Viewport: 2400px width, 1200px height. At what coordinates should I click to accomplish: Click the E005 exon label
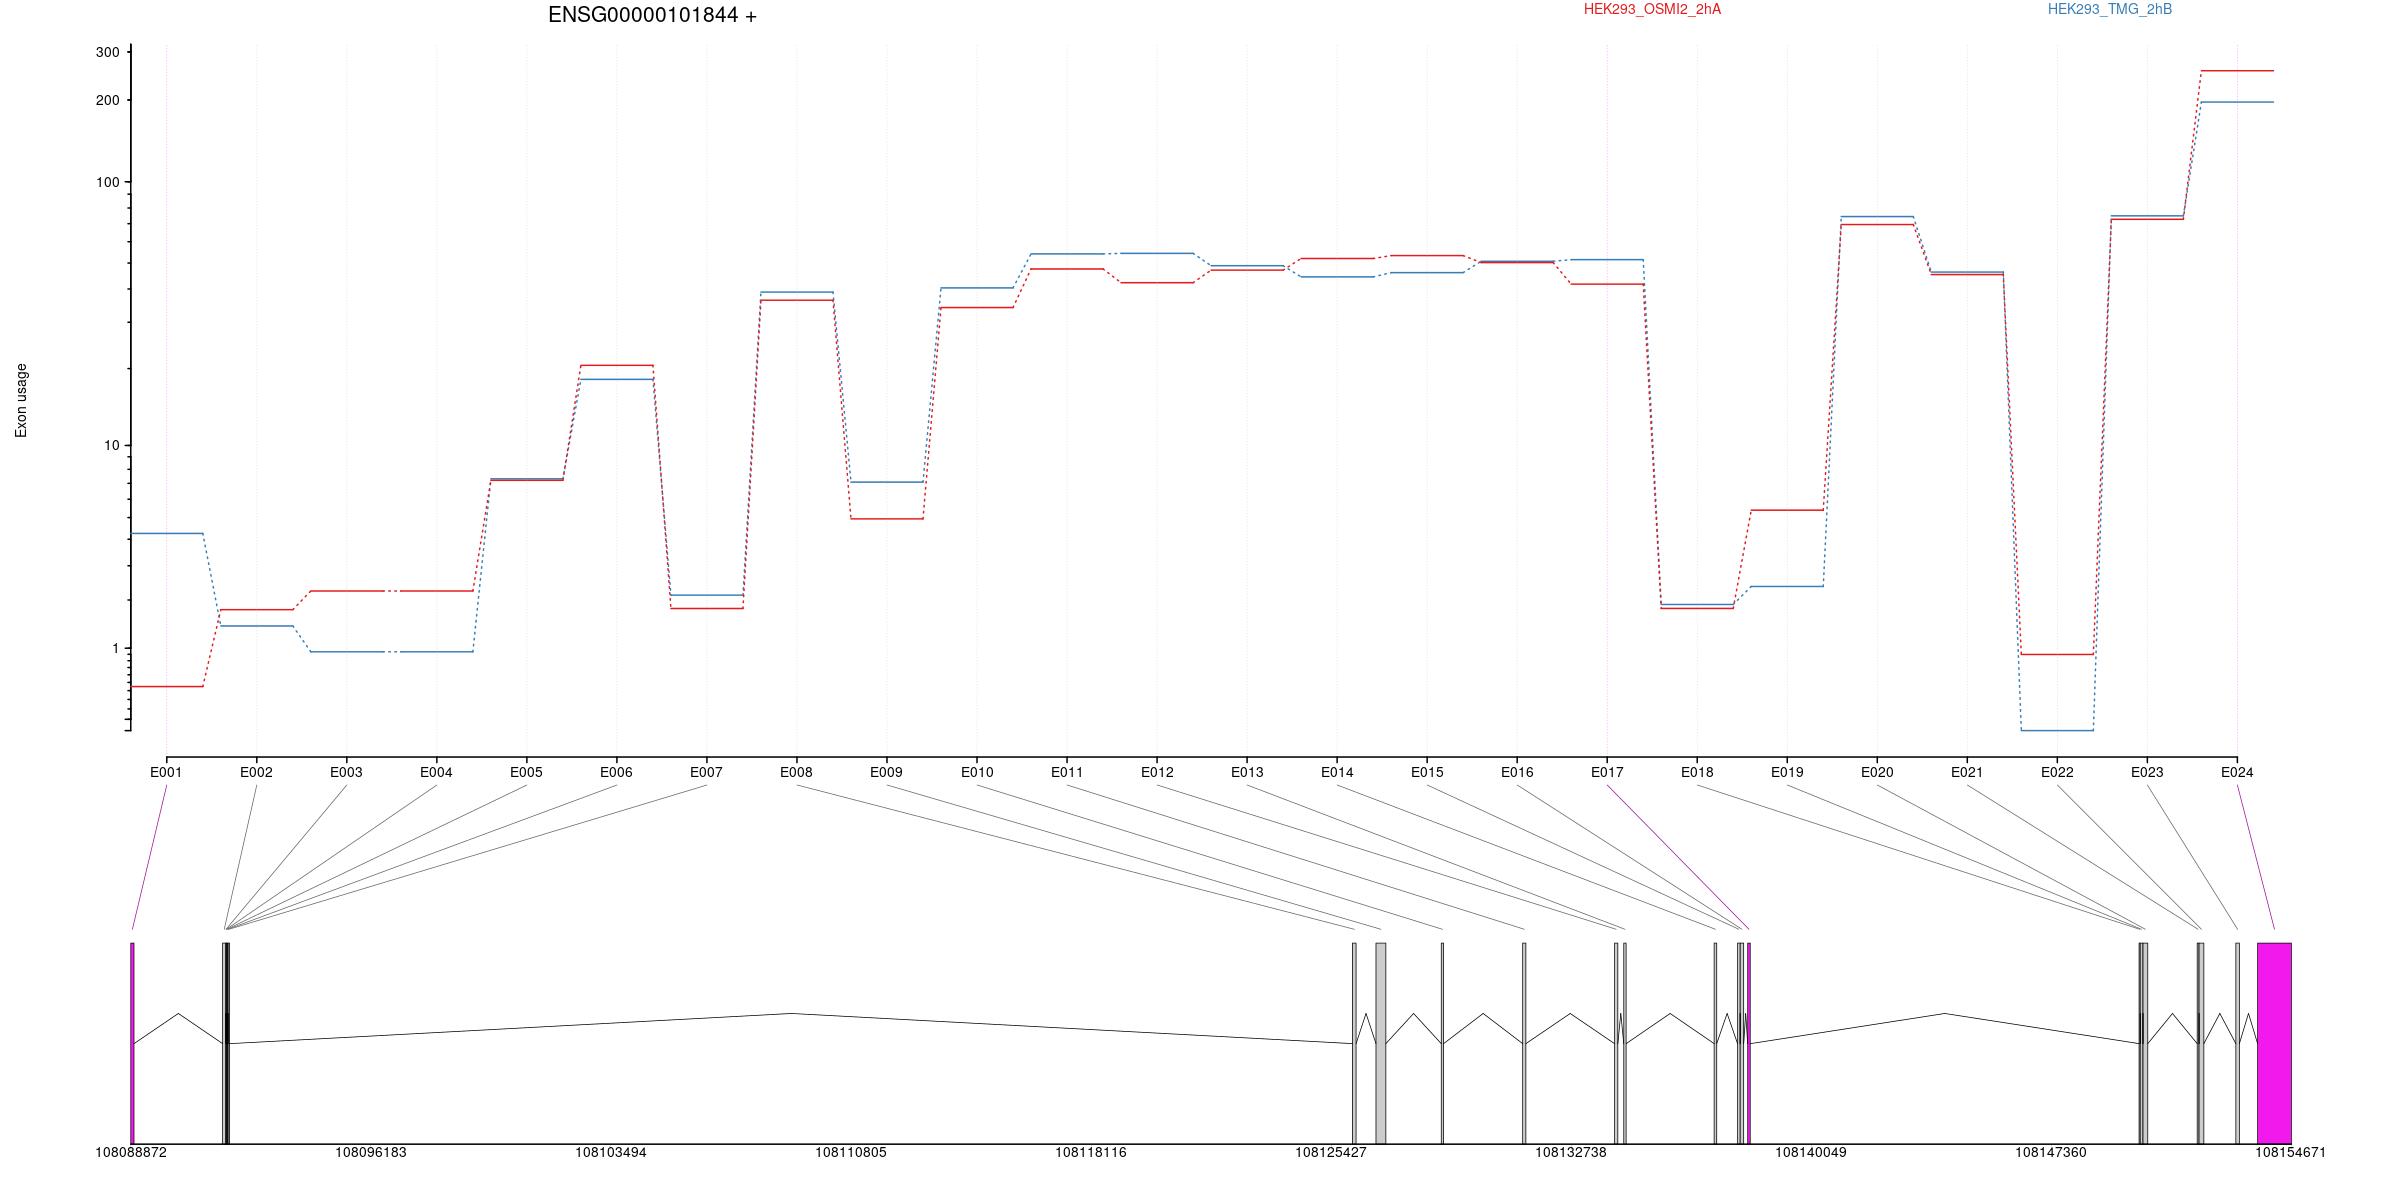click(x=526, y=772)
